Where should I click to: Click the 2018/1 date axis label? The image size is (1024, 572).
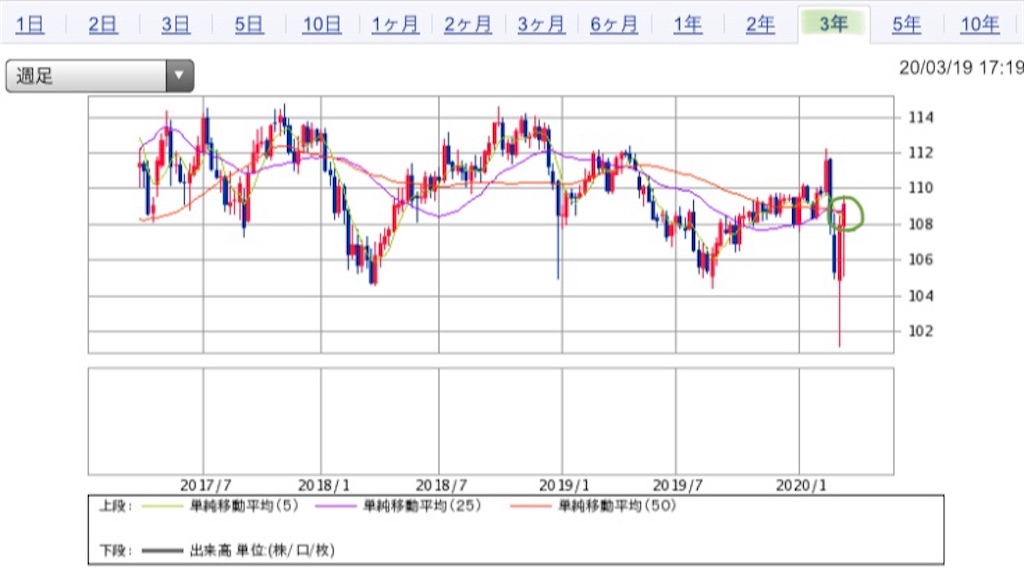click(324, 486)
